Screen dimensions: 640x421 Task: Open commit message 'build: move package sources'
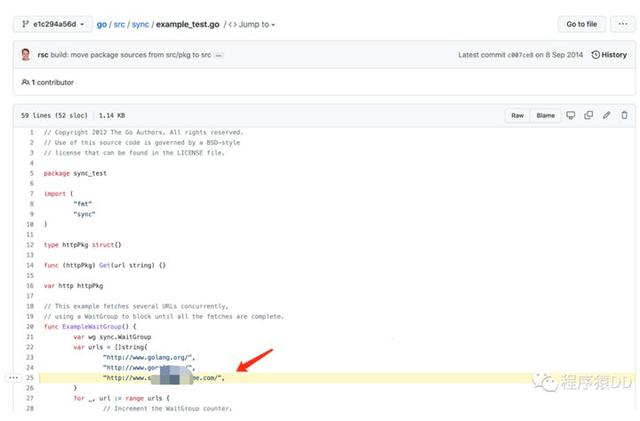[x=131, y=55]
